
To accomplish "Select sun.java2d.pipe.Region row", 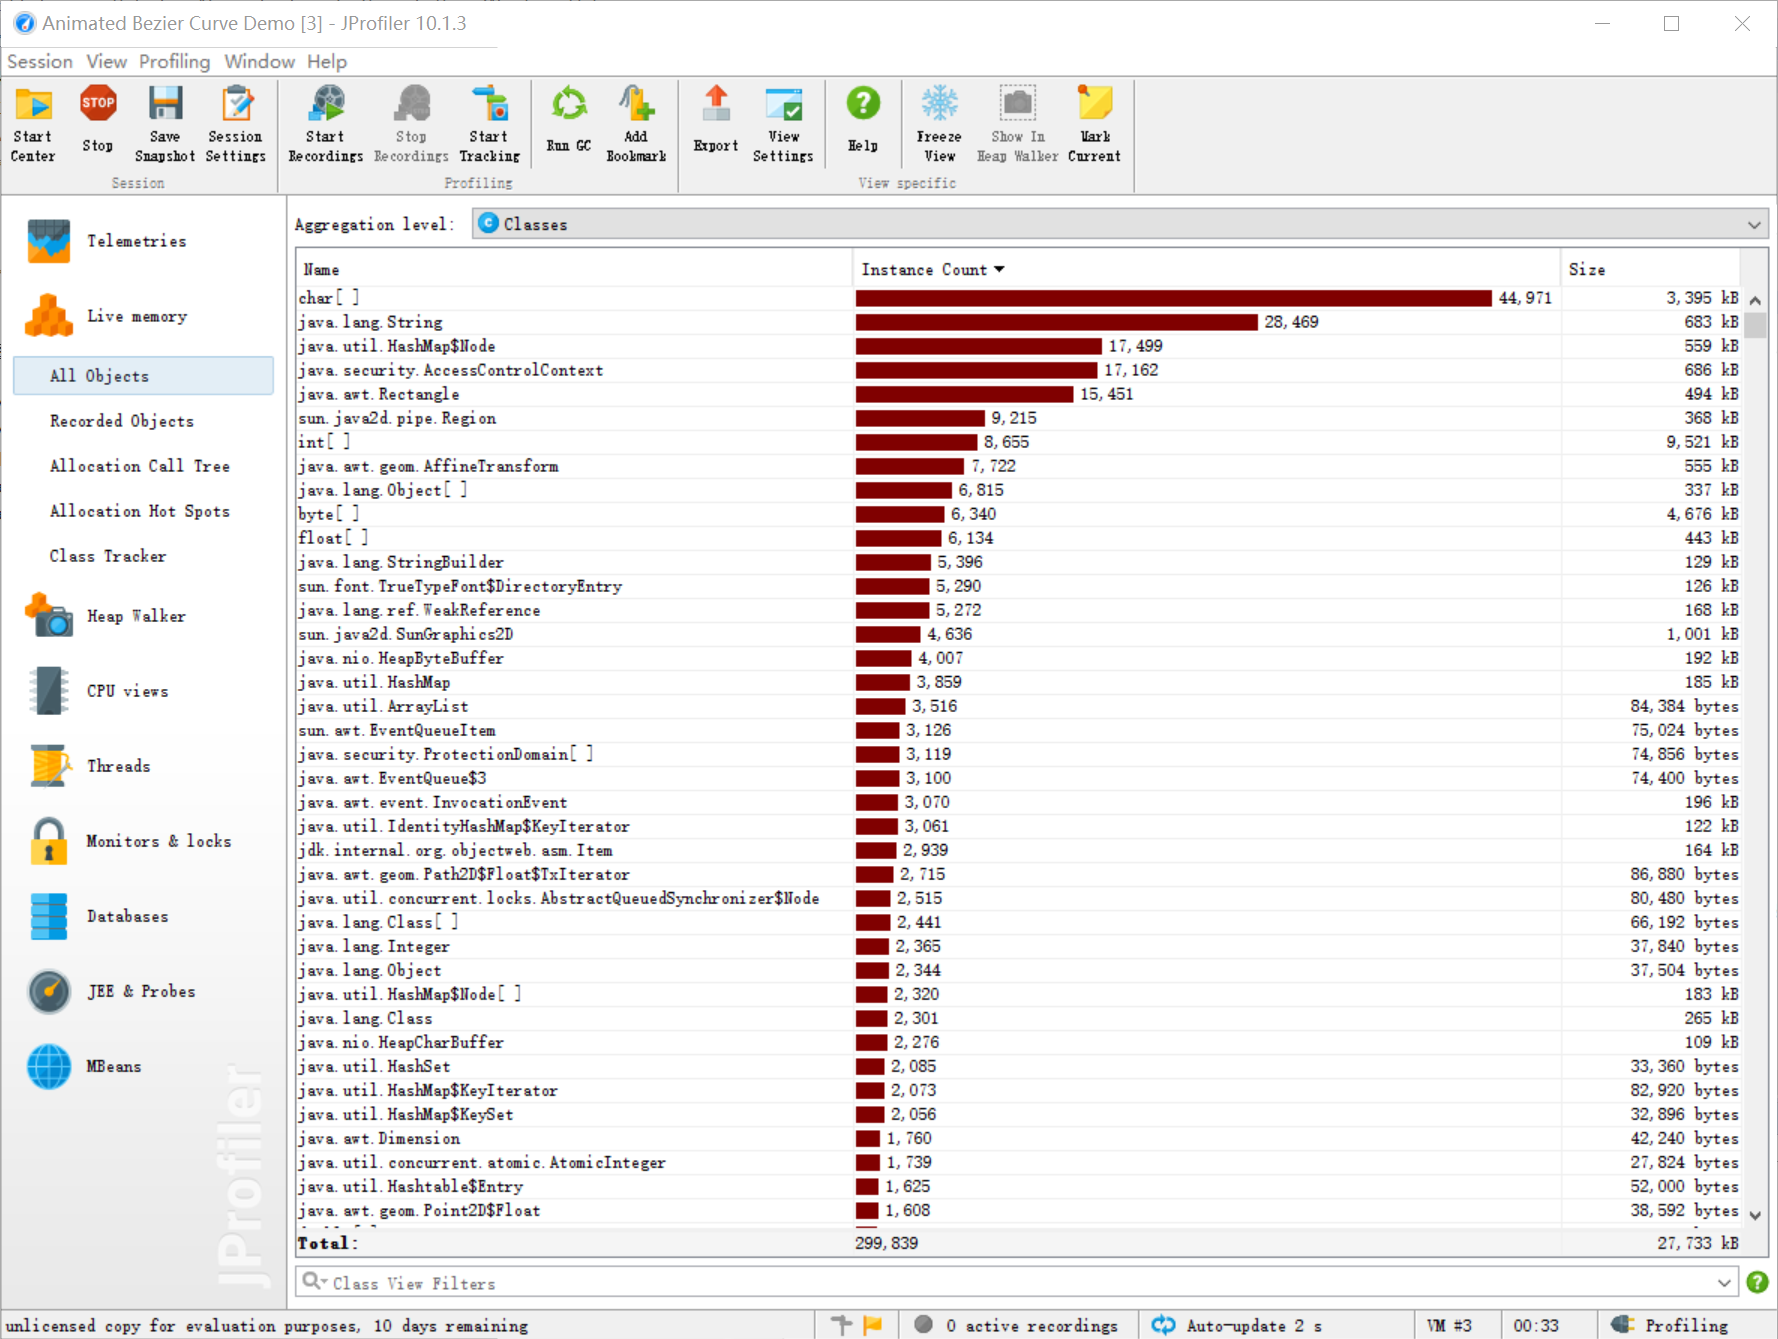I will (1018, 418).
